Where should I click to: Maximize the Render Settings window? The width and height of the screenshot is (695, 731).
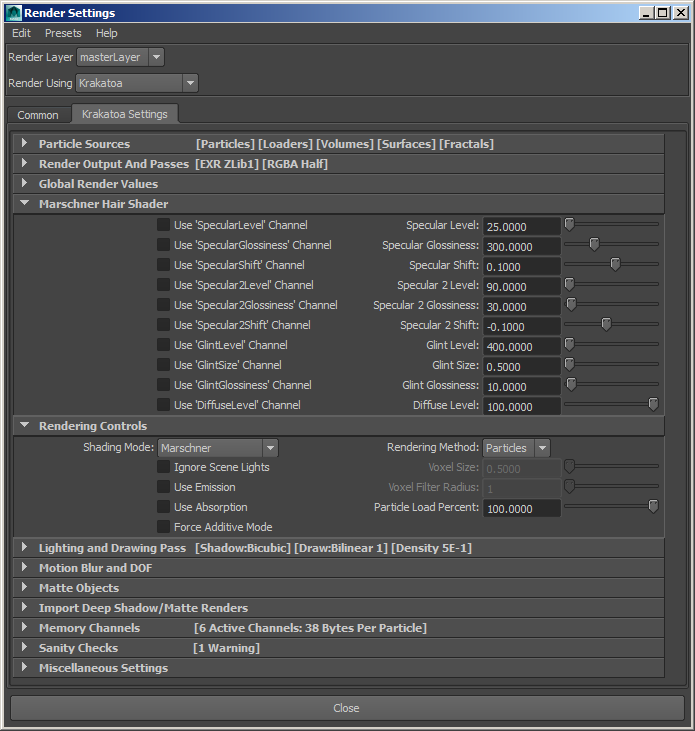662,13
